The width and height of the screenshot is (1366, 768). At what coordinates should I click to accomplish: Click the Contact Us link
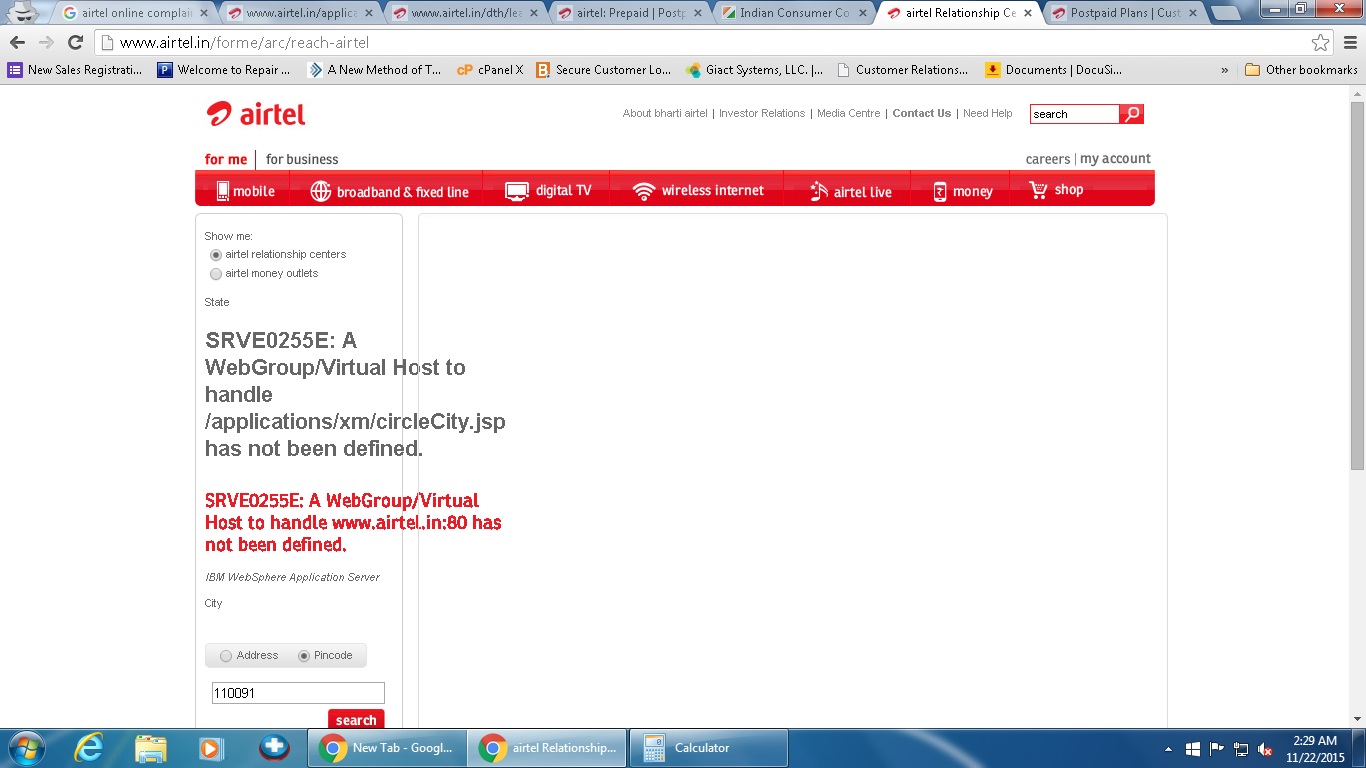[921, 114]
